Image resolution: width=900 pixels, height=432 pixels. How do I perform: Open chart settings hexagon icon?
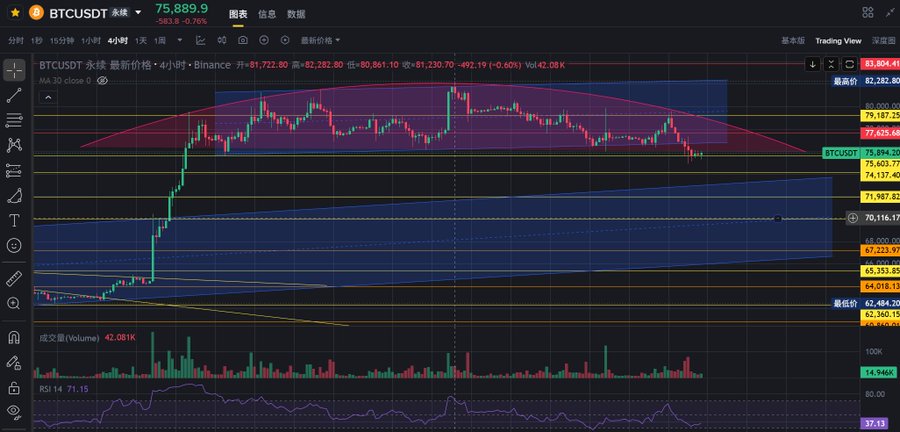click(285, 40)
